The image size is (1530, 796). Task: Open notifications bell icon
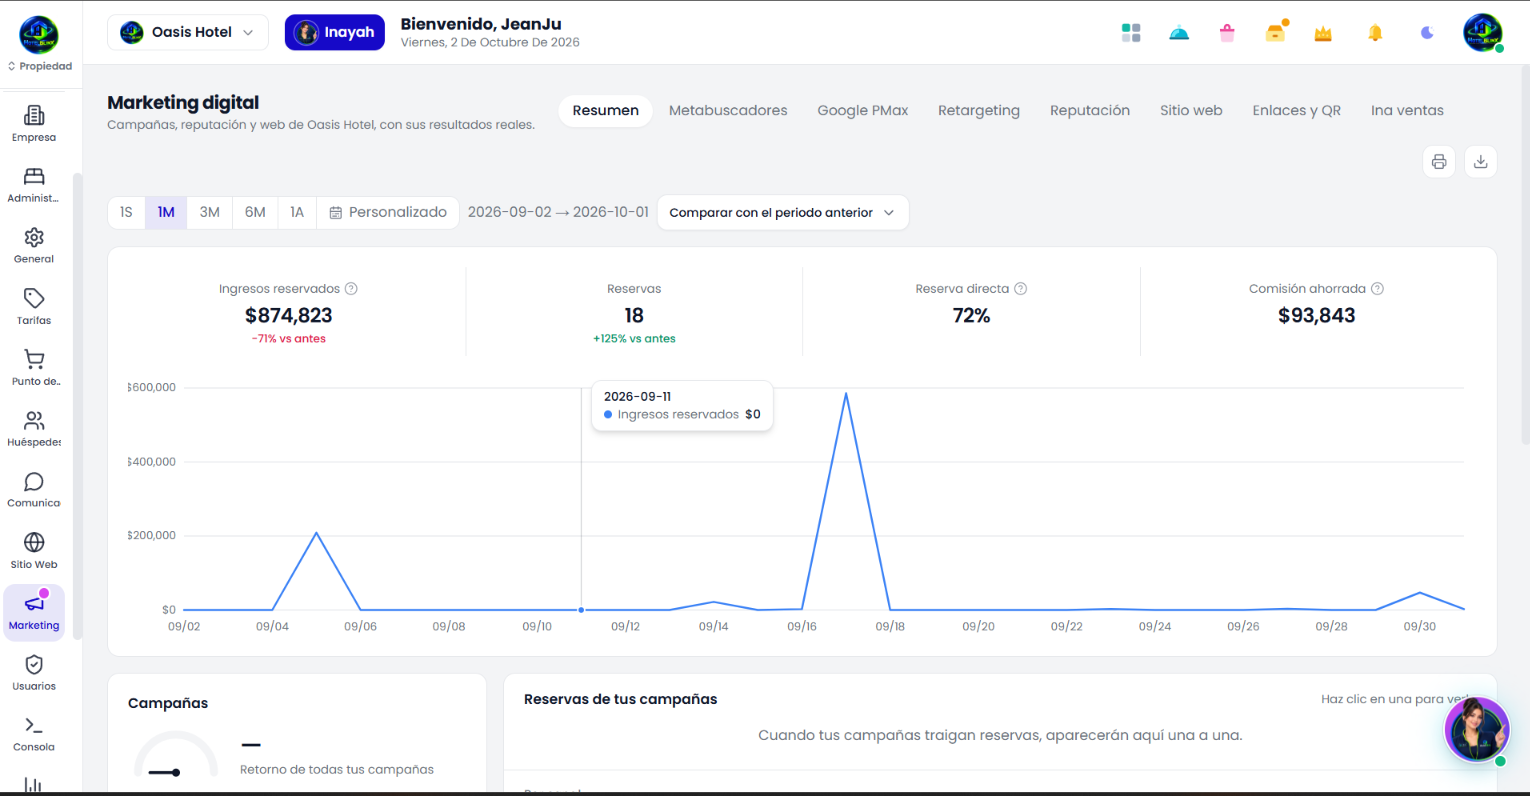[x=1375, y=33]
